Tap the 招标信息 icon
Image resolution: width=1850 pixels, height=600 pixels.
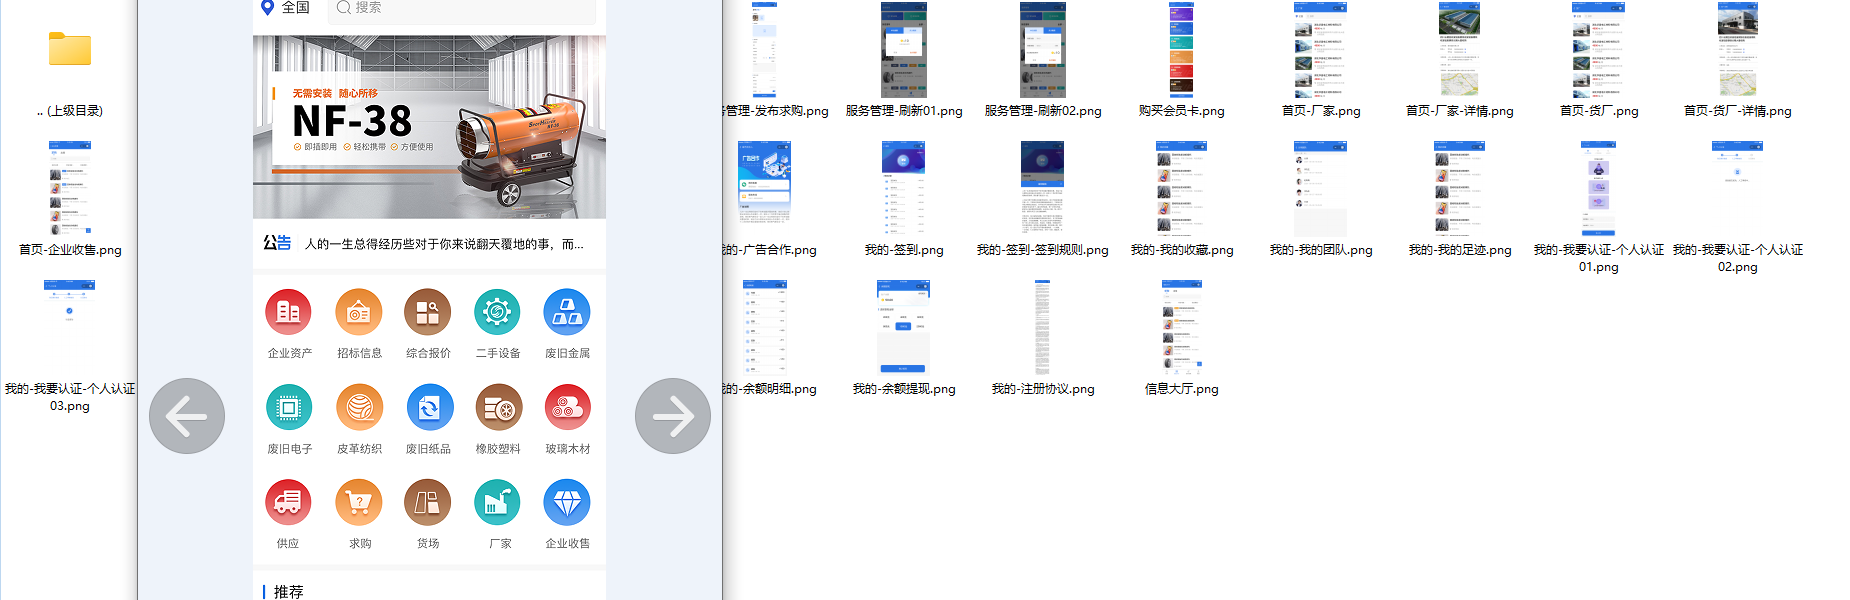click(358, 313)
